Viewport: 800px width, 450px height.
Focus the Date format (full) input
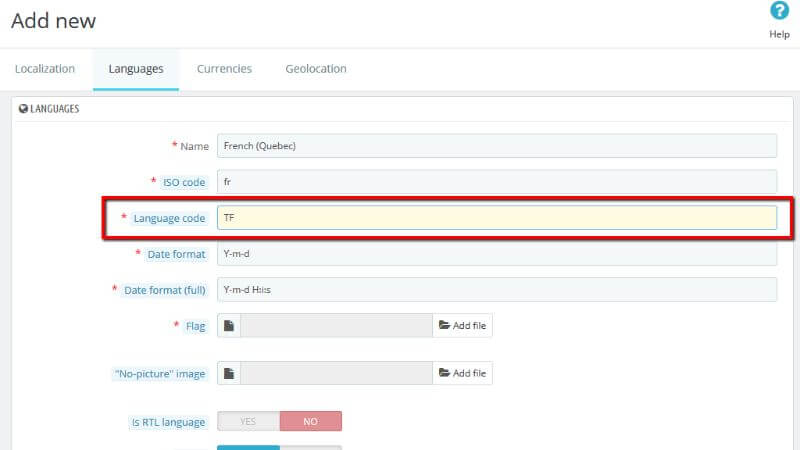coord(497,289)
